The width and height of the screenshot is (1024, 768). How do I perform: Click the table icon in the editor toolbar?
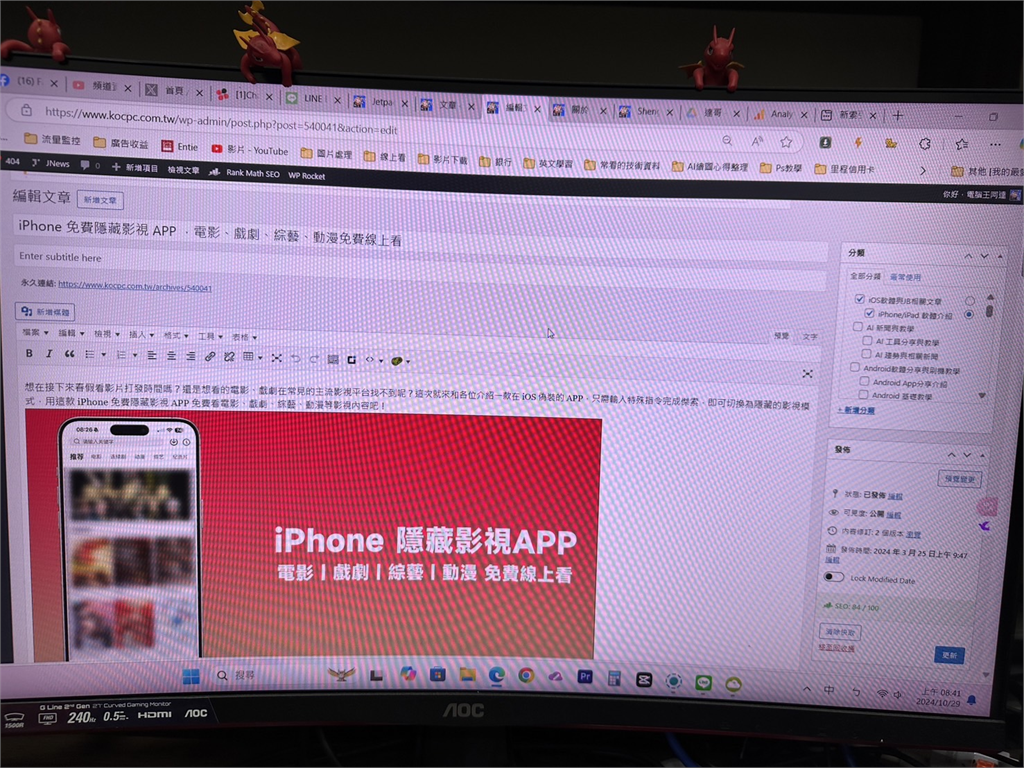[x=248, y=357]
